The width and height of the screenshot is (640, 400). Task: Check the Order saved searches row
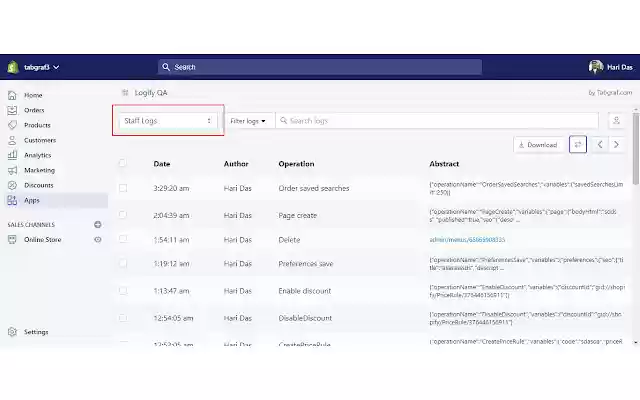(122, 188)
